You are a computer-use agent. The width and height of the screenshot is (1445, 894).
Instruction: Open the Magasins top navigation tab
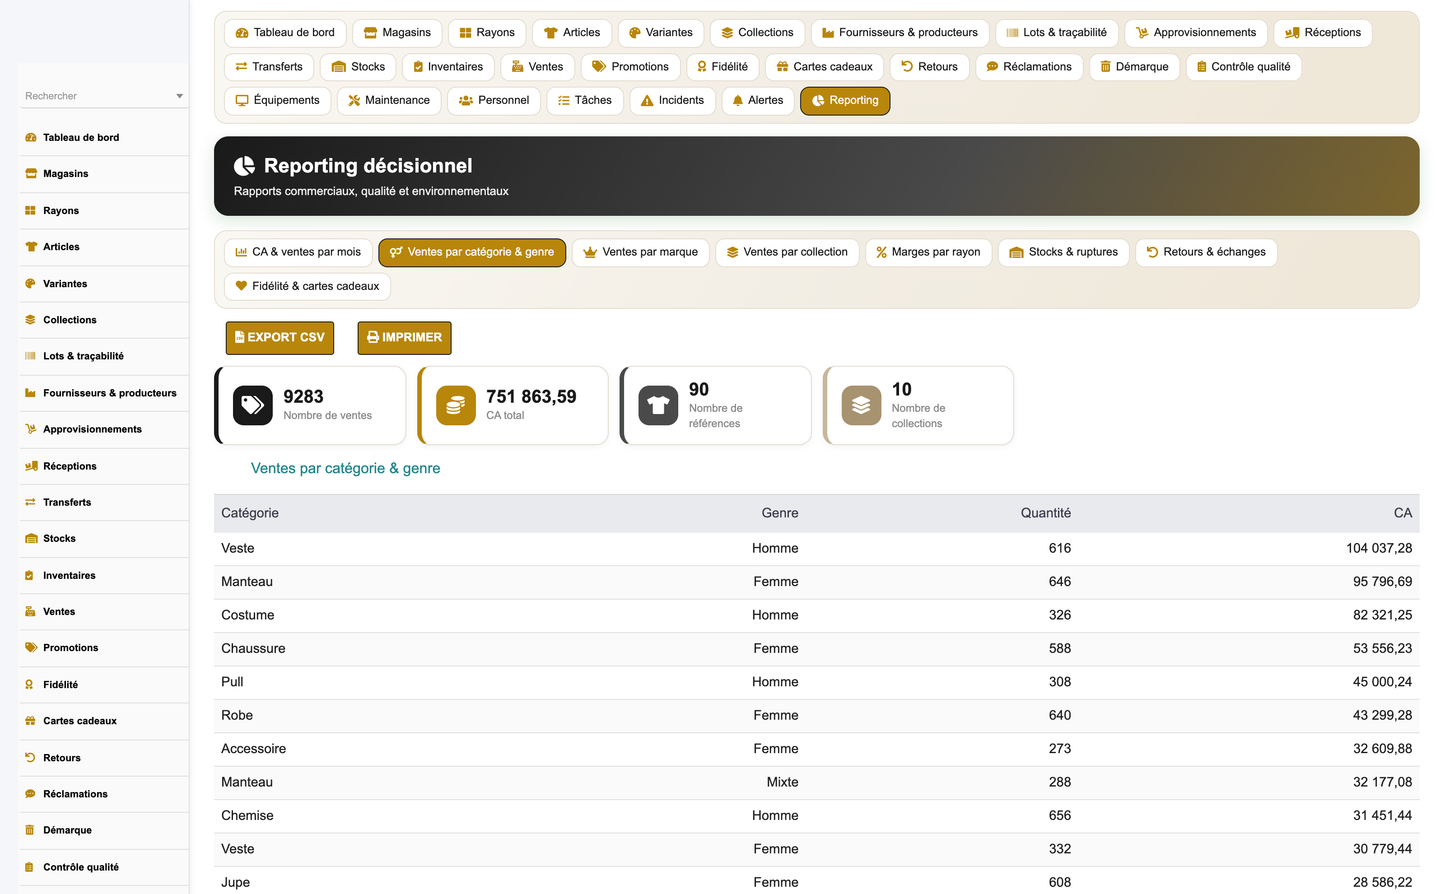tap(397, 33)
